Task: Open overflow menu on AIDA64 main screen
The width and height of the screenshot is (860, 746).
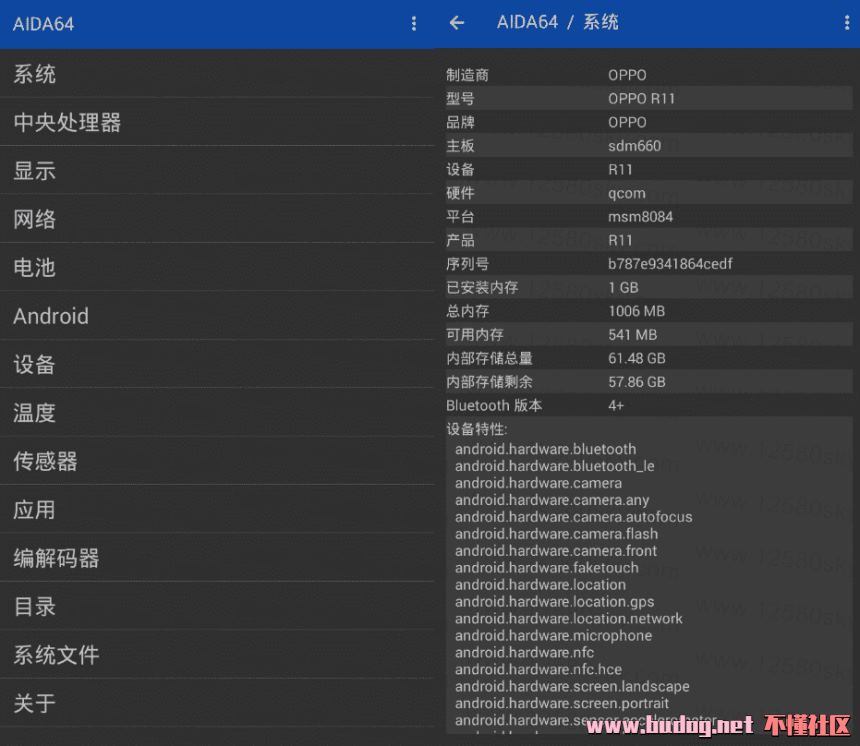Action: pos(414,24)
